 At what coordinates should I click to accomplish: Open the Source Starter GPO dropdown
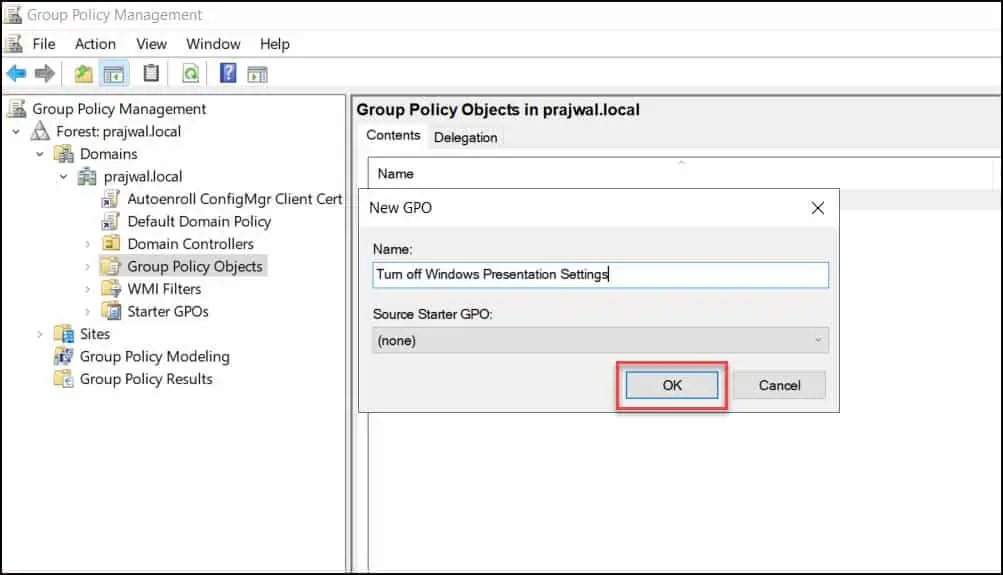click(600, 340)
